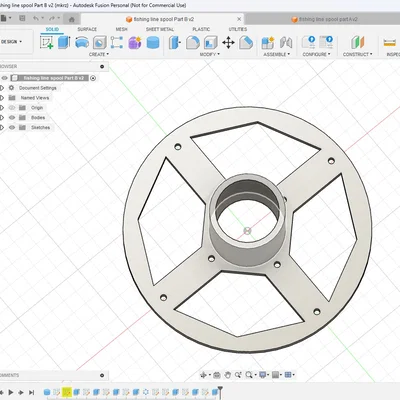Open the Design workspace dropdown
This screenshot has height=400, width=400.
11,42
